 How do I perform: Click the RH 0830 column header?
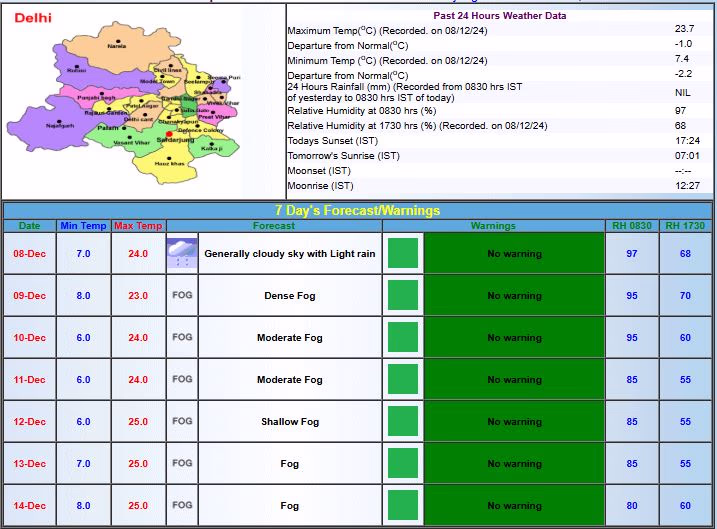(x=631, y=226)
